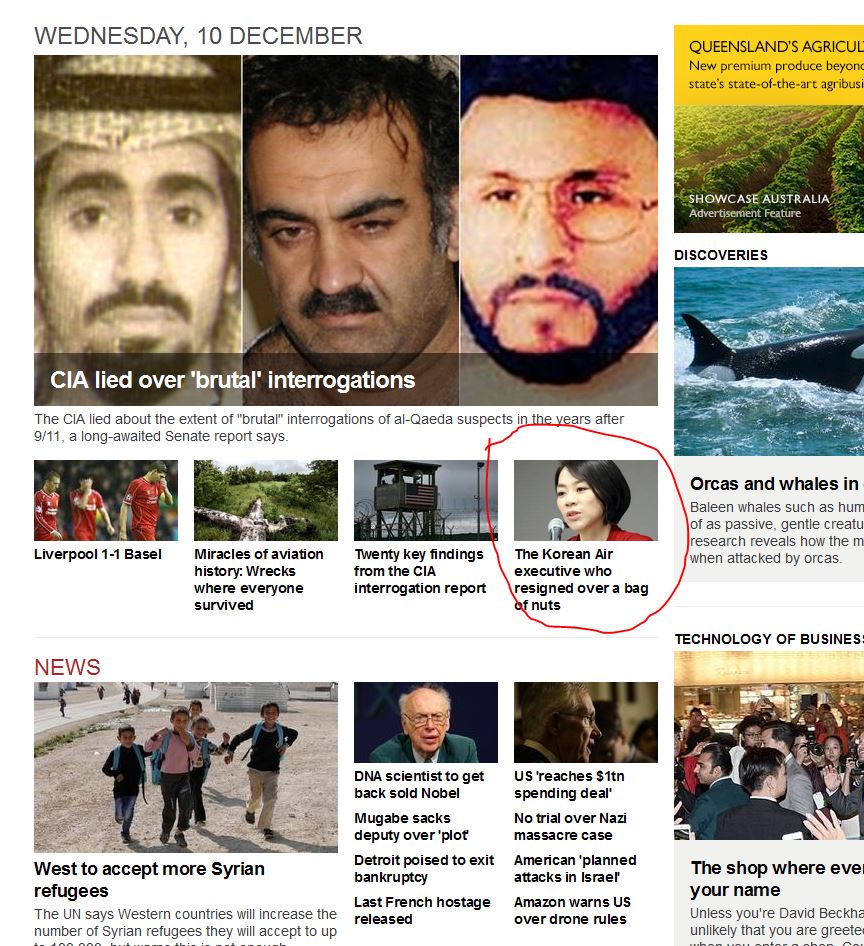864x946 pixels.
Task: Open 'US reaches $1tn spending deal' link
Action: coord(569,784)
